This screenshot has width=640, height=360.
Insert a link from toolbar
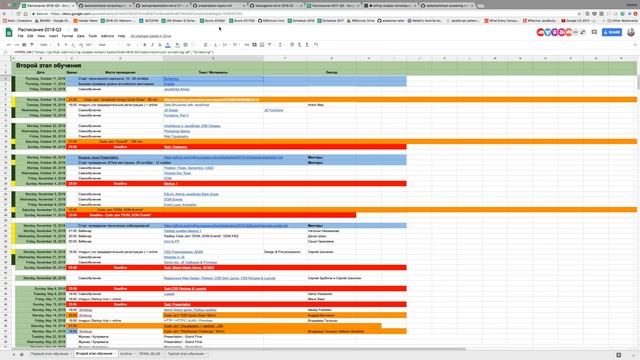coord(247,45)
